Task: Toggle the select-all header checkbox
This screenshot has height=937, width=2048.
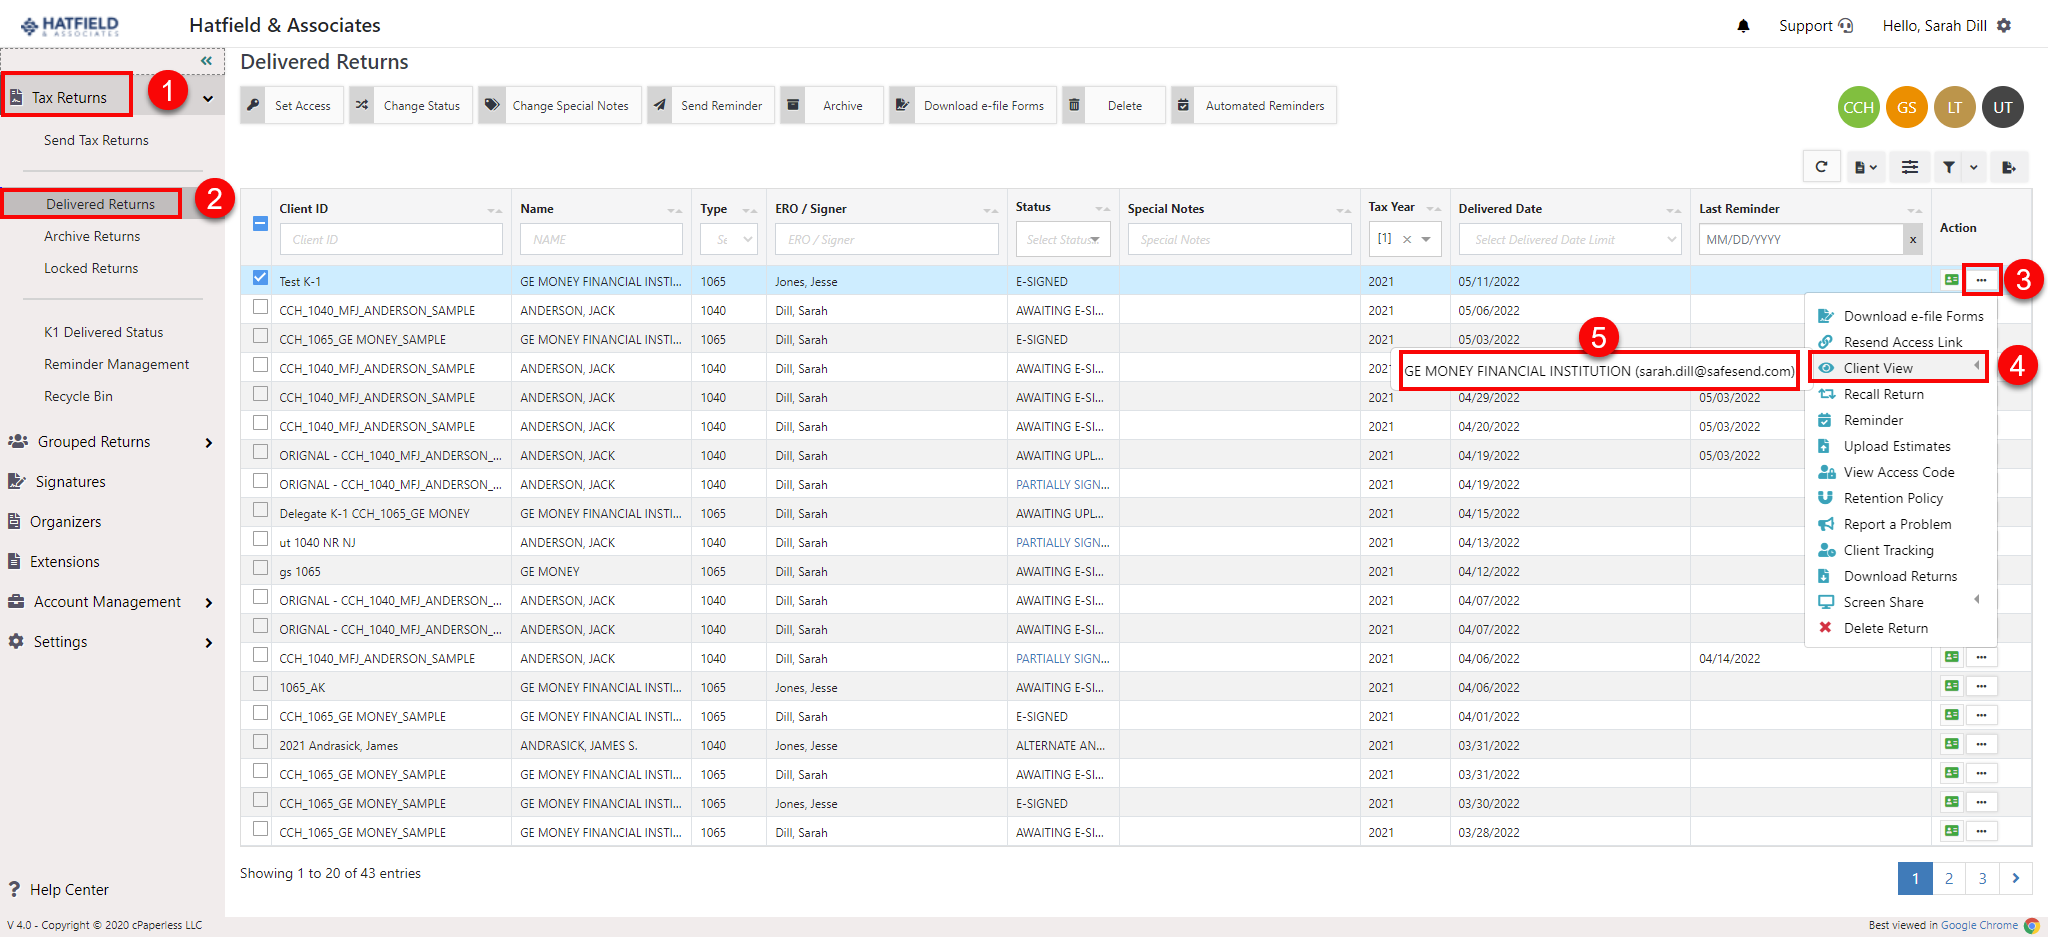Action: [260, 224]
